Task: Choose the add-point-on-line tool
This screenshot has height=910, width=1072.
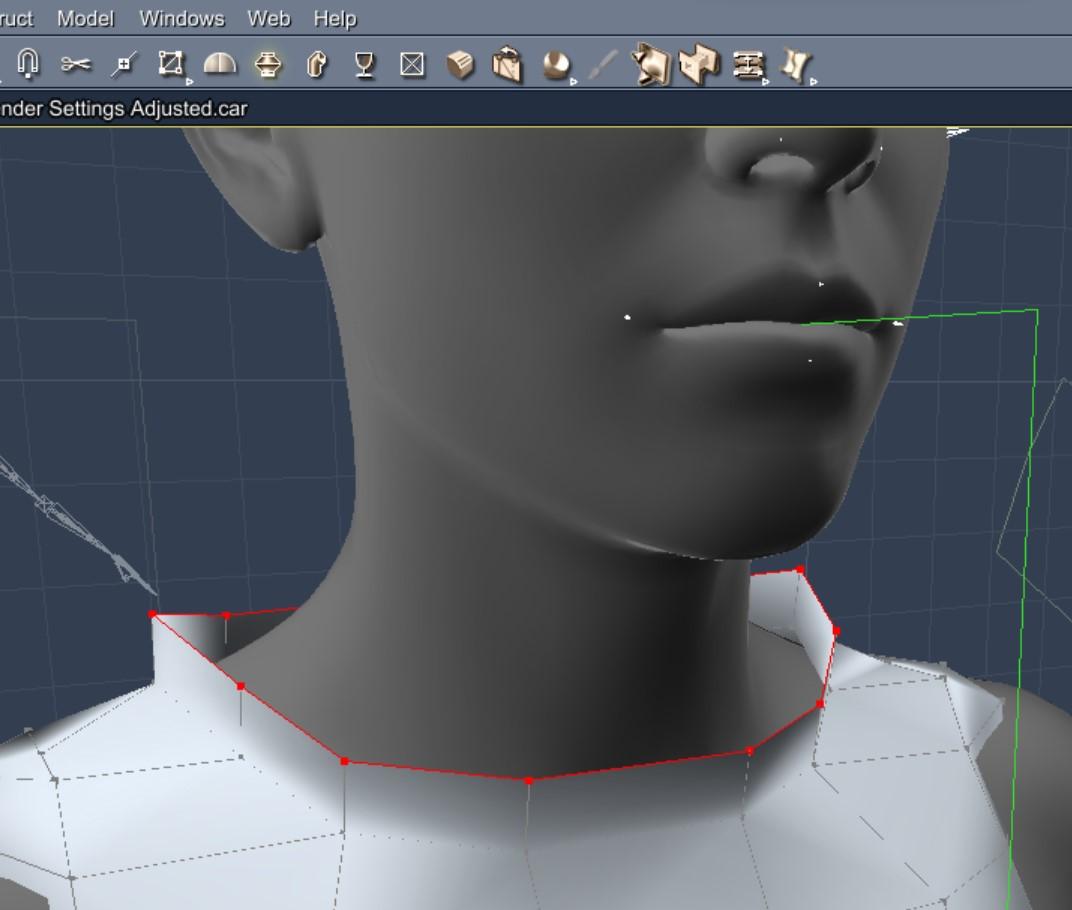Action: point(124,65)
